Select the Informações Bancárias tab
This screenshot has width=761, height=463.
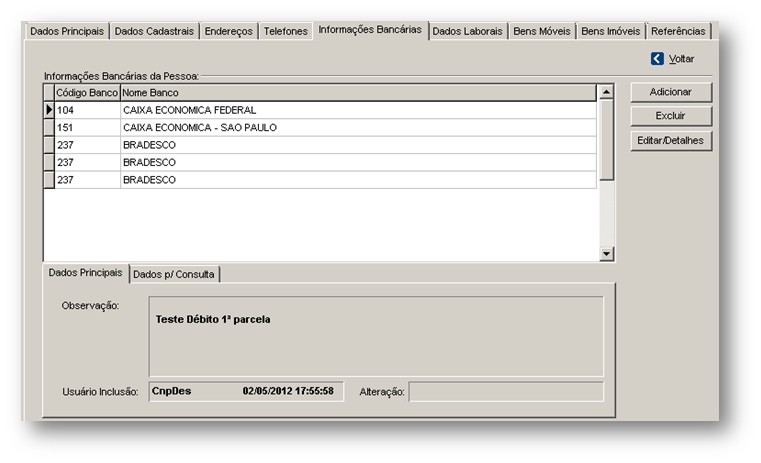point(370,30)
